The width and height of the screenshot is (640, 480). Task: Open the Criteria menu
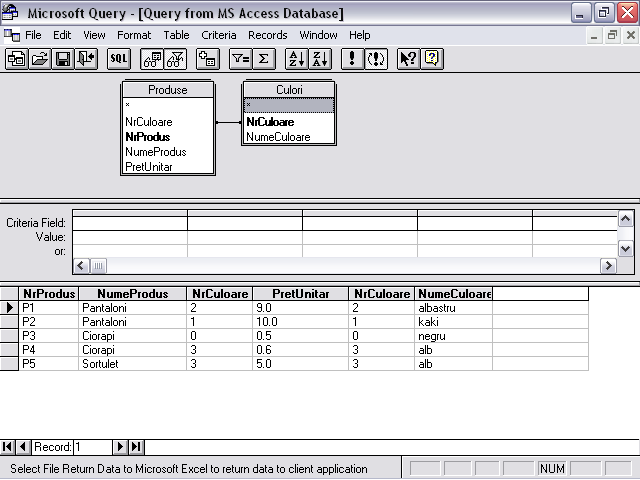coord(219,35)
